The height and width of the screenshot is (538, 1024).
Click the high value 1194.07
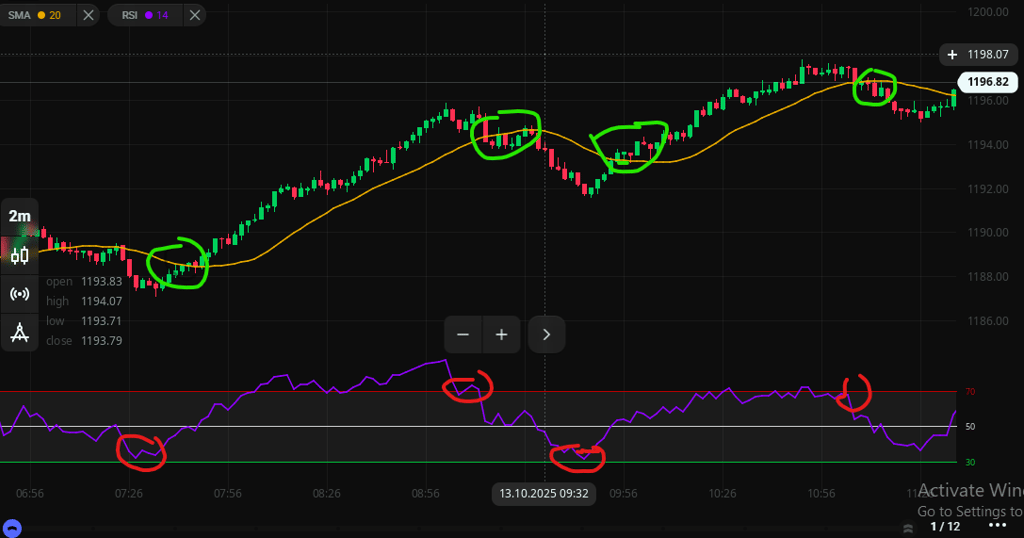pos(101,301)
